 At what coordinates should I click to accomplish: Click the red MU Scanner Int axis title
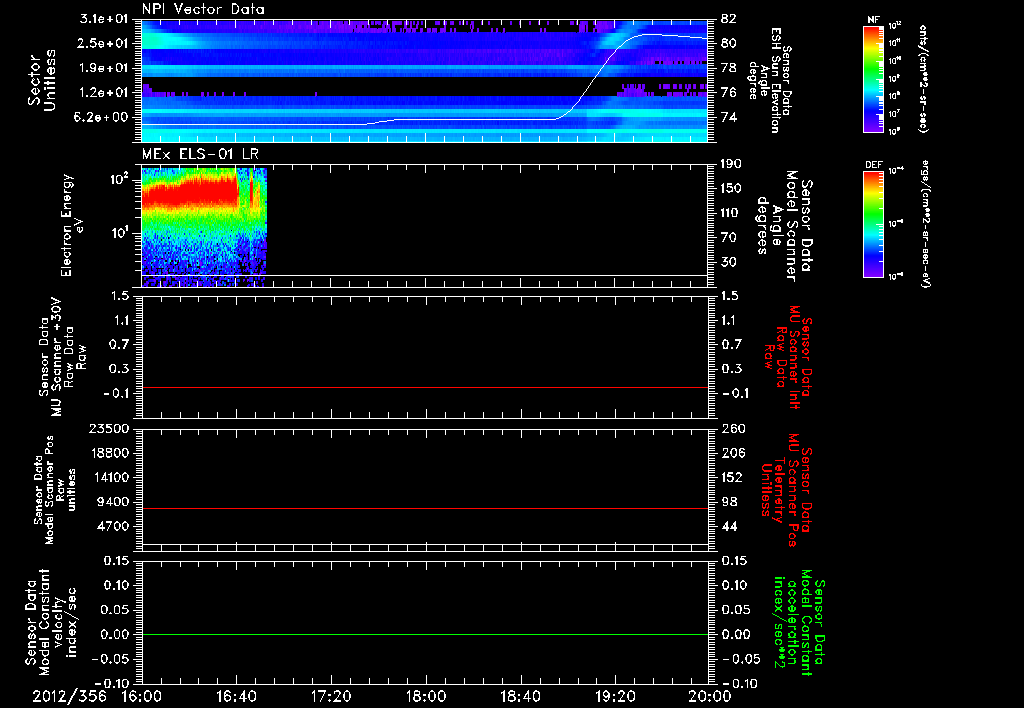[x=788, y=357]
